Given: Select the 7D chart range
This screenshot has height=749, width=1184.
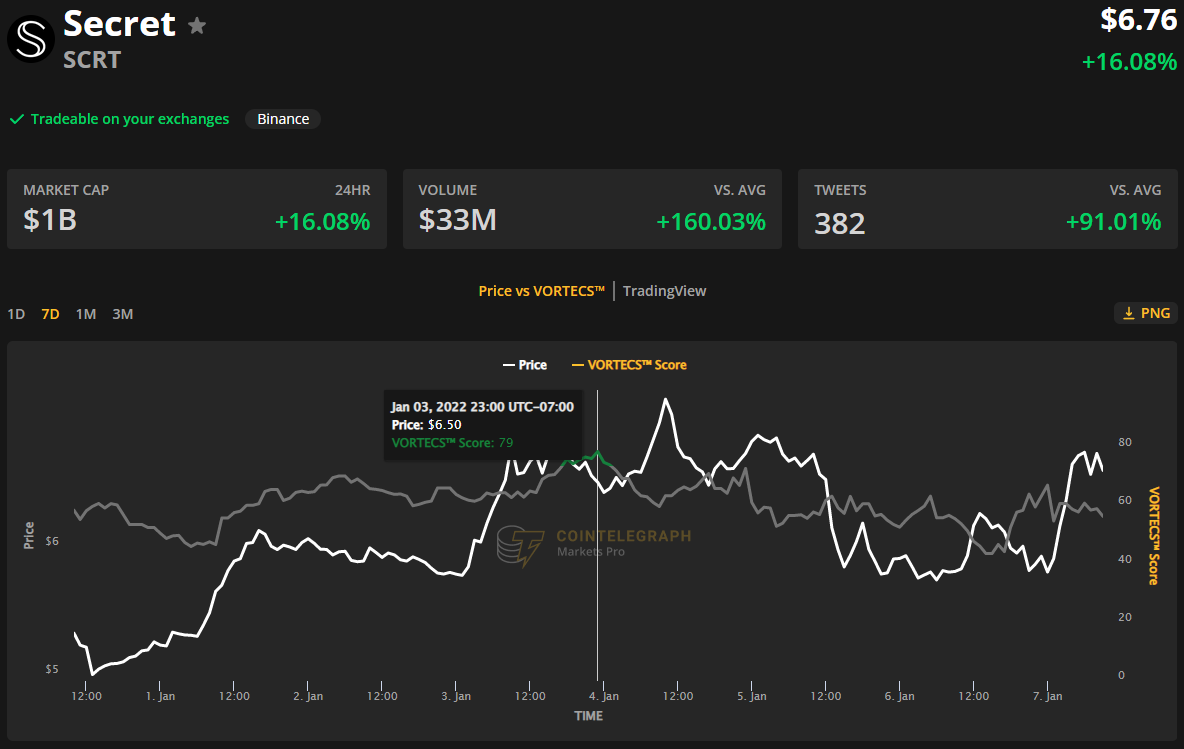Looking at the screenshot, I should click(x=51, y=314).
